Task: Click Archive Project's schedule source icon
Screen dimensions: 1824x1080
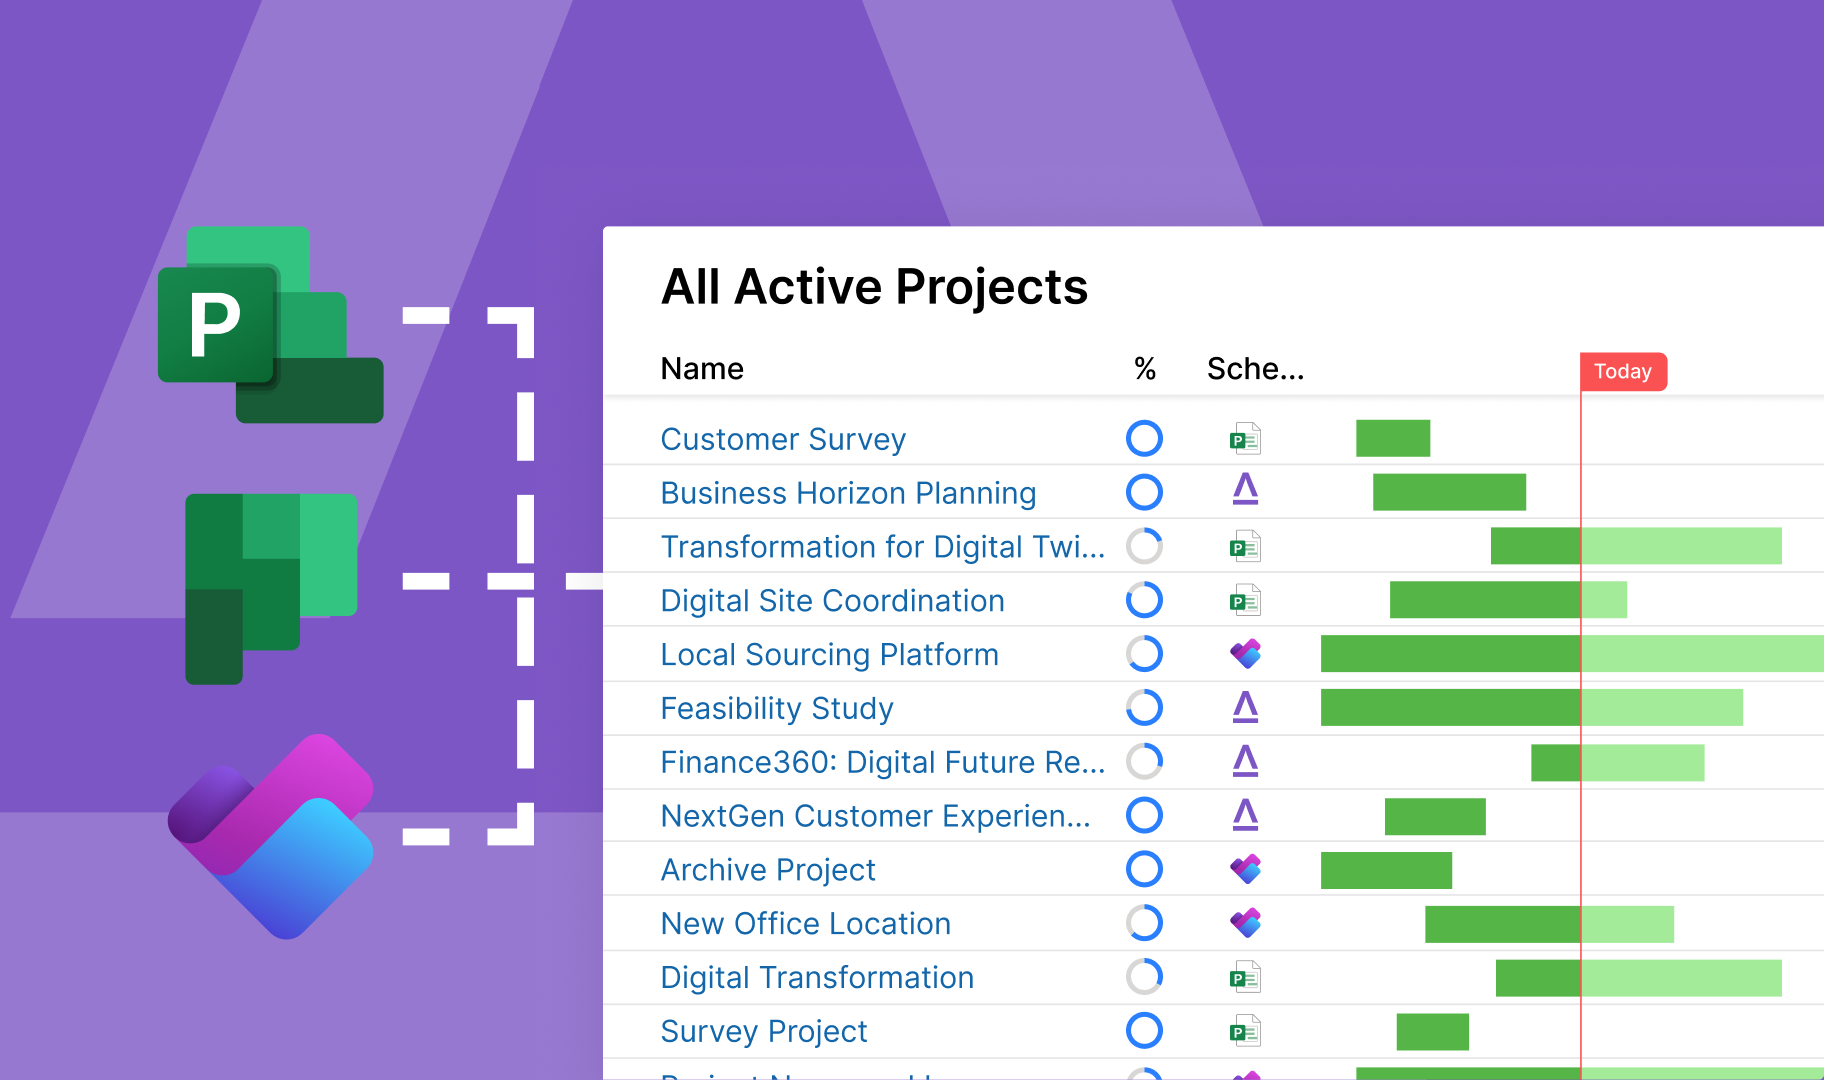Action: (x=1245, y=869)
